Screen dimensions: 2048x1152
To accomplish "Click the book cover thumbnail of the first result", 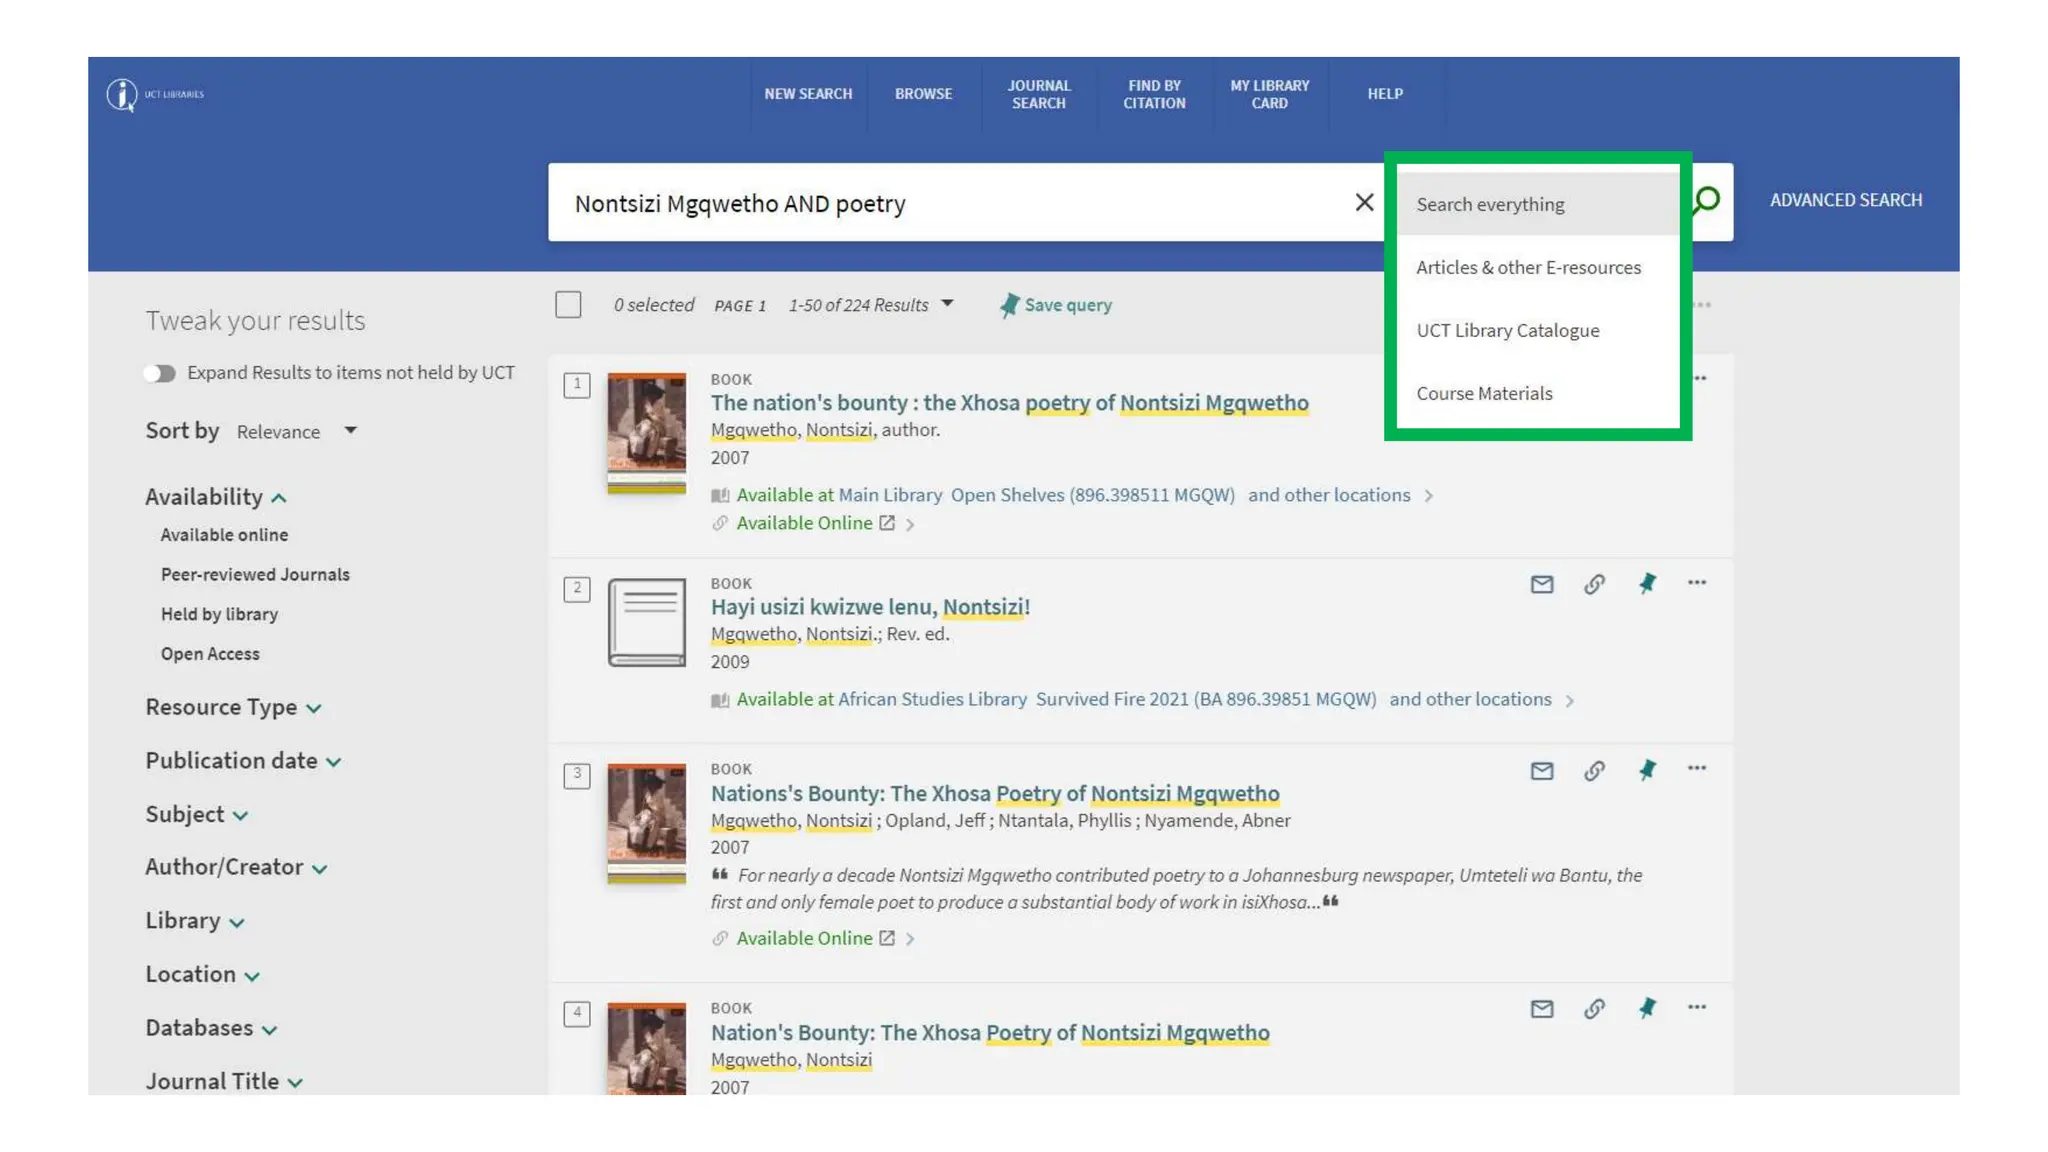I will (647, 434).
